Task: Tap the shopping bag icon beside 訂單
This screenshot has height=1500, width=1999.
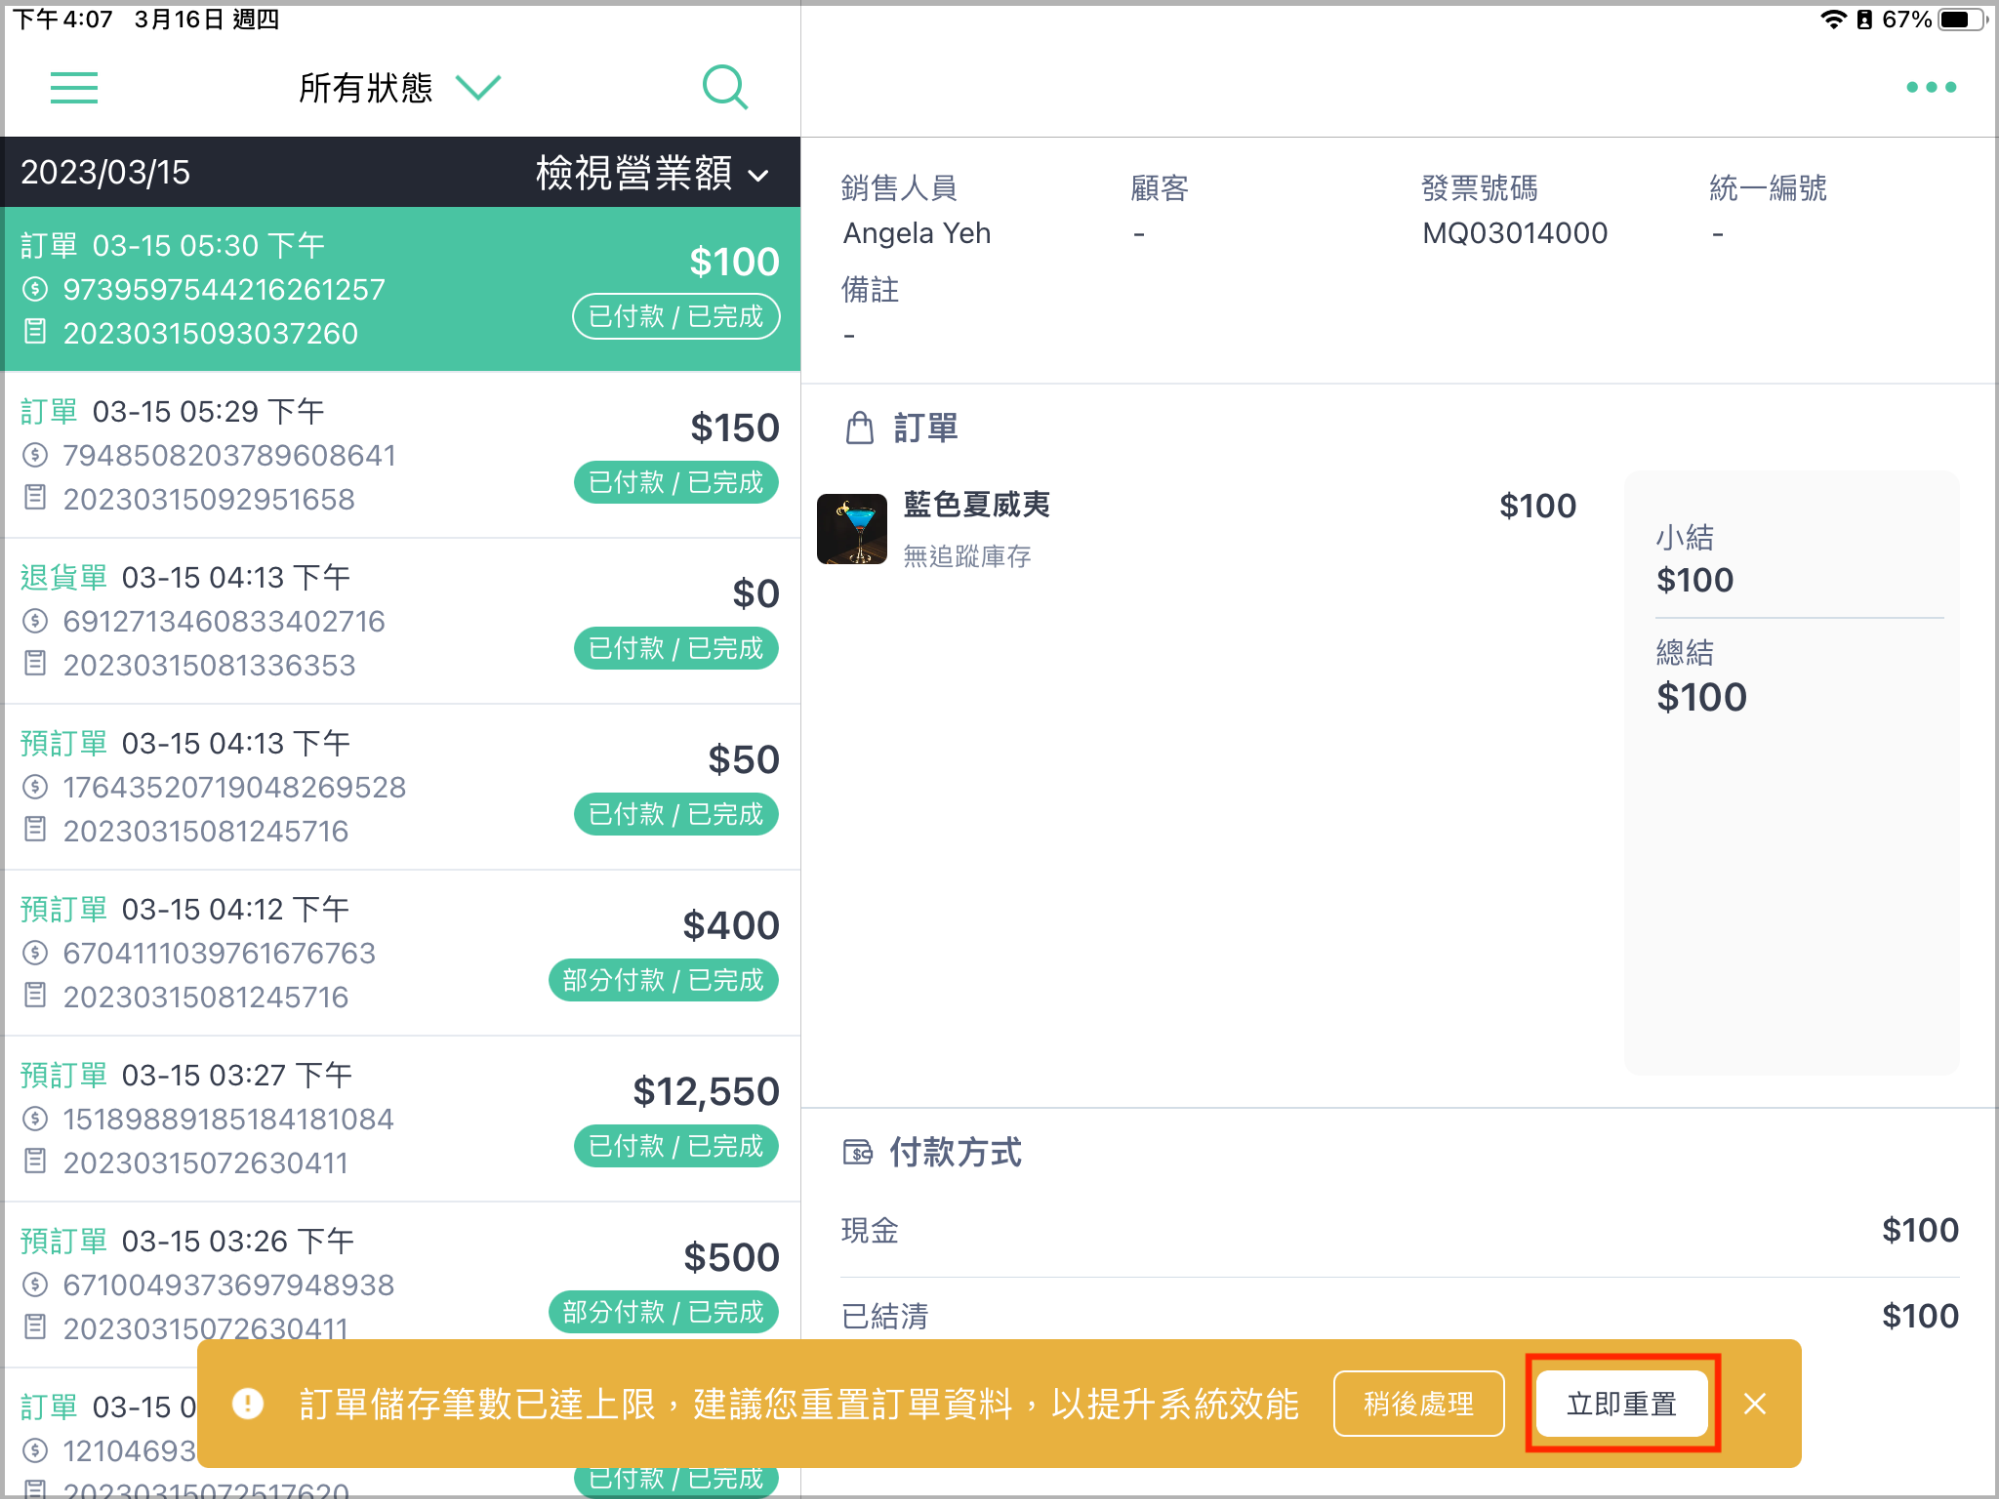Action: [859, 428]
